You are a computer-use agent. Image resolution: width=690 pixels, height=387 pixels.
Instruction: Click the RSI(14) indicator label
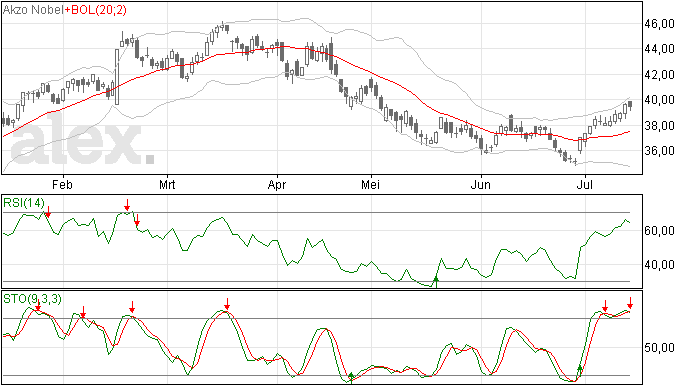point(24,203)
